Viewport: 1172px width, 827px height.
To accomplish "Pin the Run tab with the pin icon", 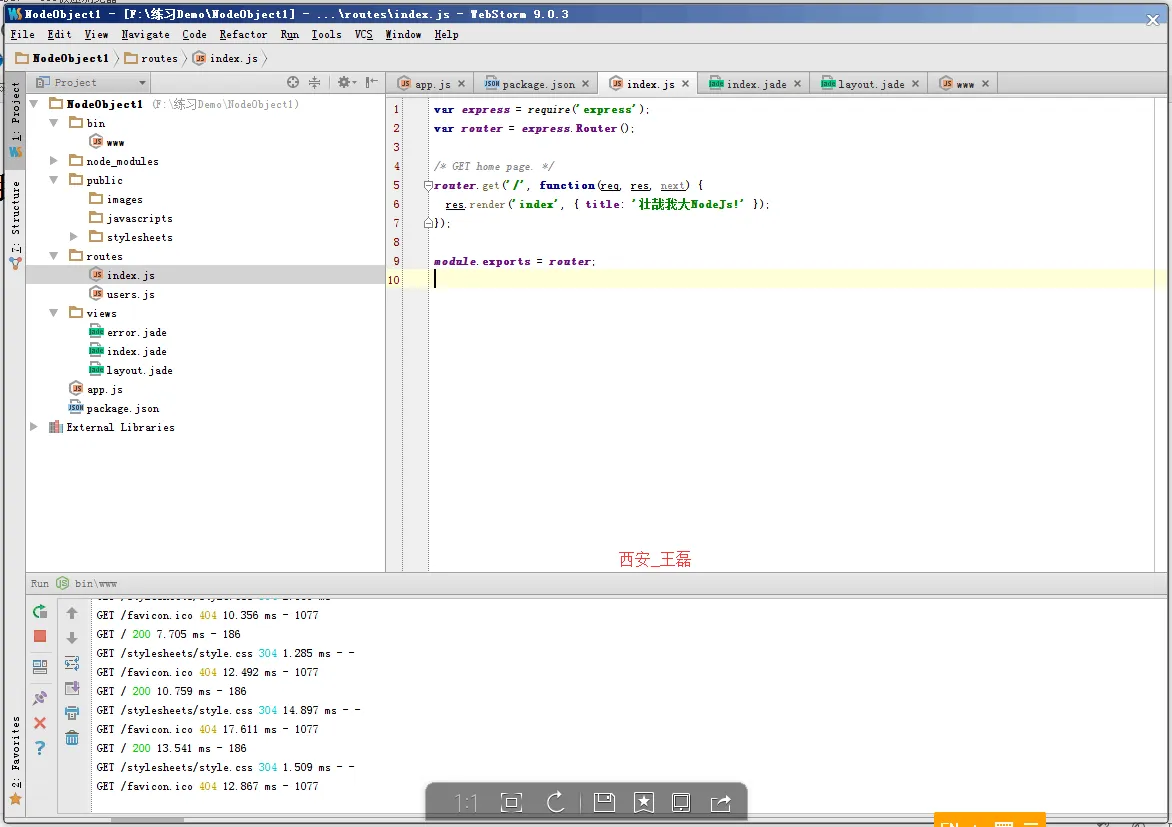I will 40,697.
